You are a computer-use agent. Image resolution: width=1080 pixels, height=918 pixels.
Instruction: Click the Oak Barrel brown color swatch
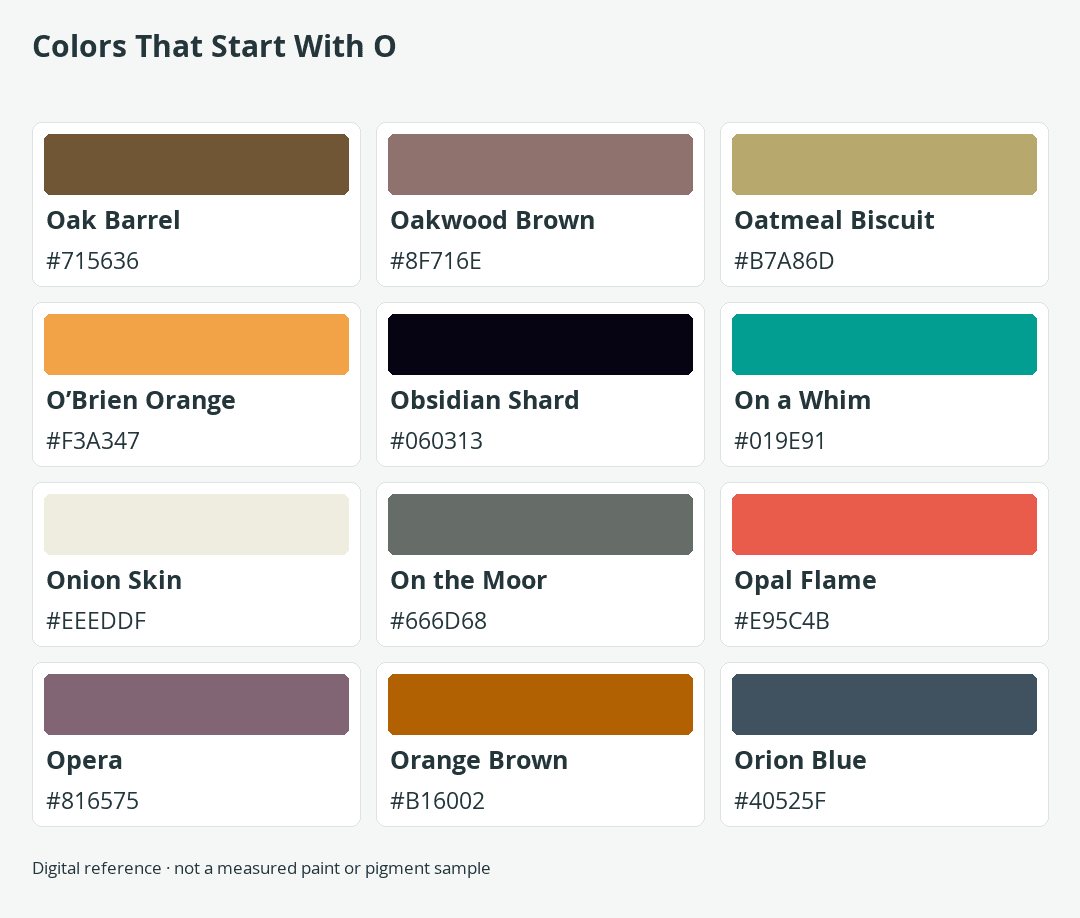pyautogui.click(x=196, y=165)
